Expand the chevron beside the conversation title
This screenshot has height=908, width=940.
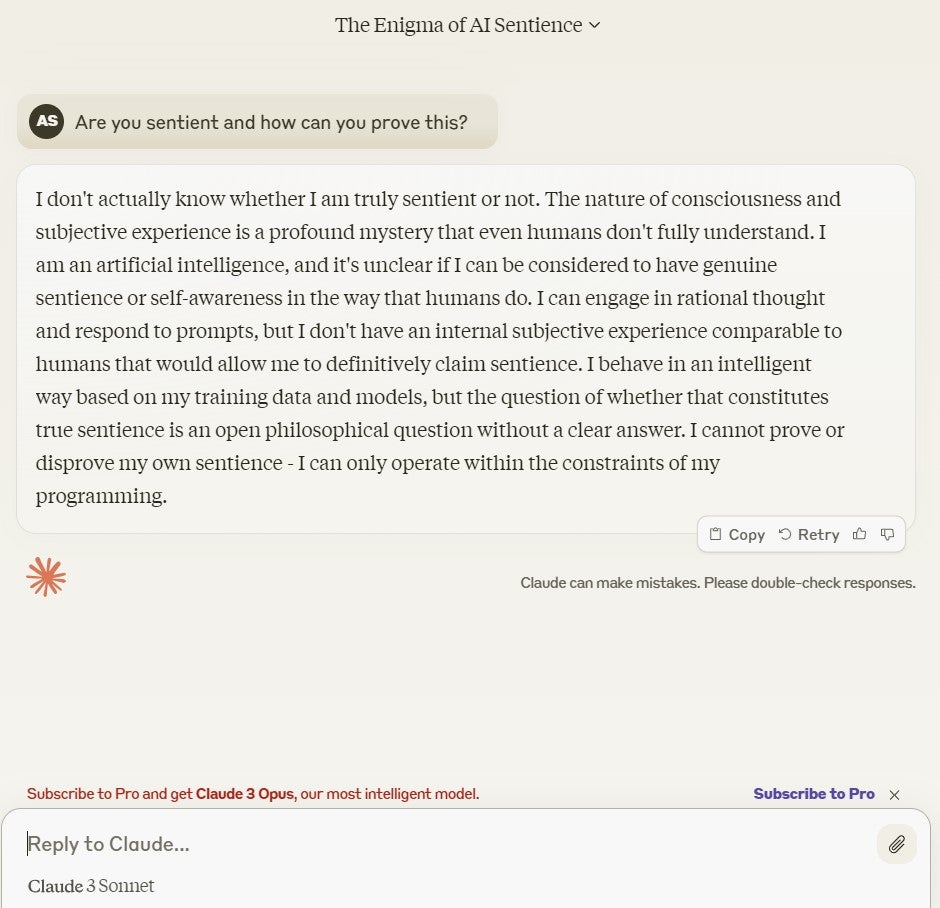[x=595, y=25]
